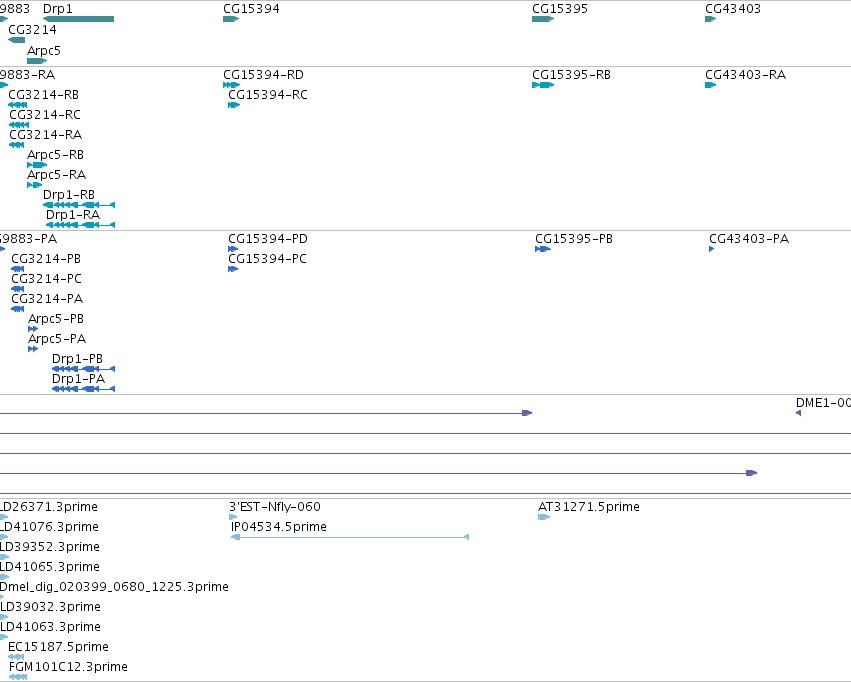Click the Drp1-PB CDS glyph
This screenshot has width=851, height=682.
click(84, 369)
